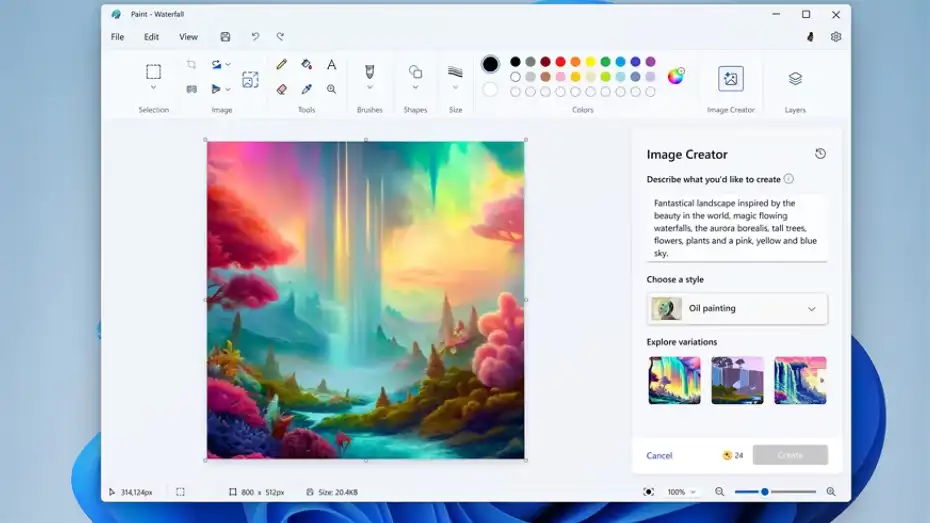Click the zoom in magnifier icon

[x=831, y=492]
